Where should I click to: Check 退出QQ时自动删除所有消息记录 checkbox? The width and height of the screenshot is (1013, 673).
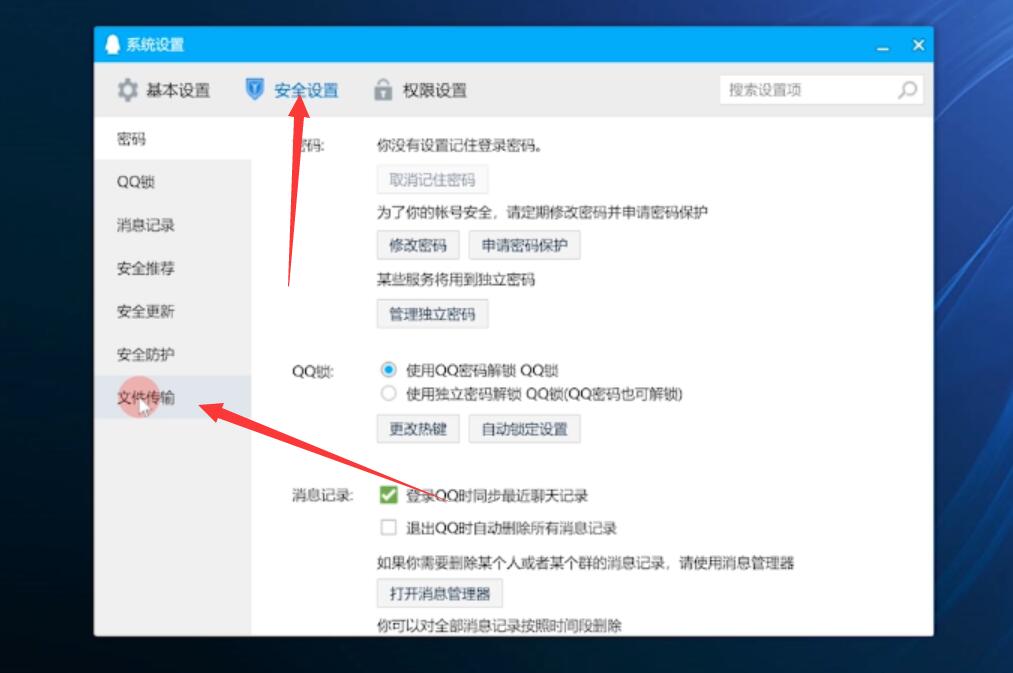click(388, 528)
